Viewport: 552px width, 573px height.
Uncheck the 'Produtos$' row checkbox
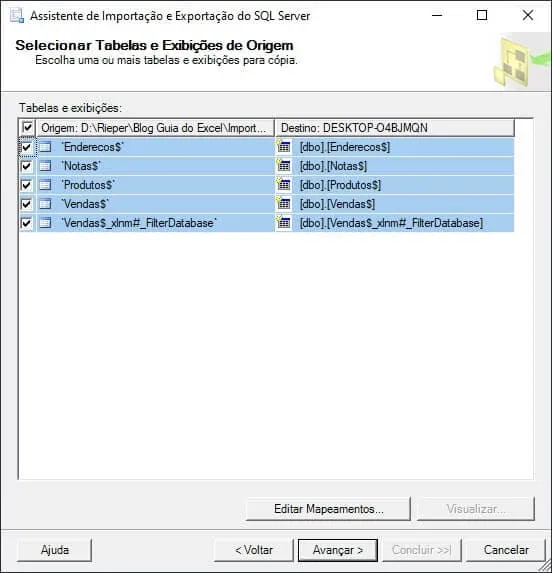(x=26, y=185)
